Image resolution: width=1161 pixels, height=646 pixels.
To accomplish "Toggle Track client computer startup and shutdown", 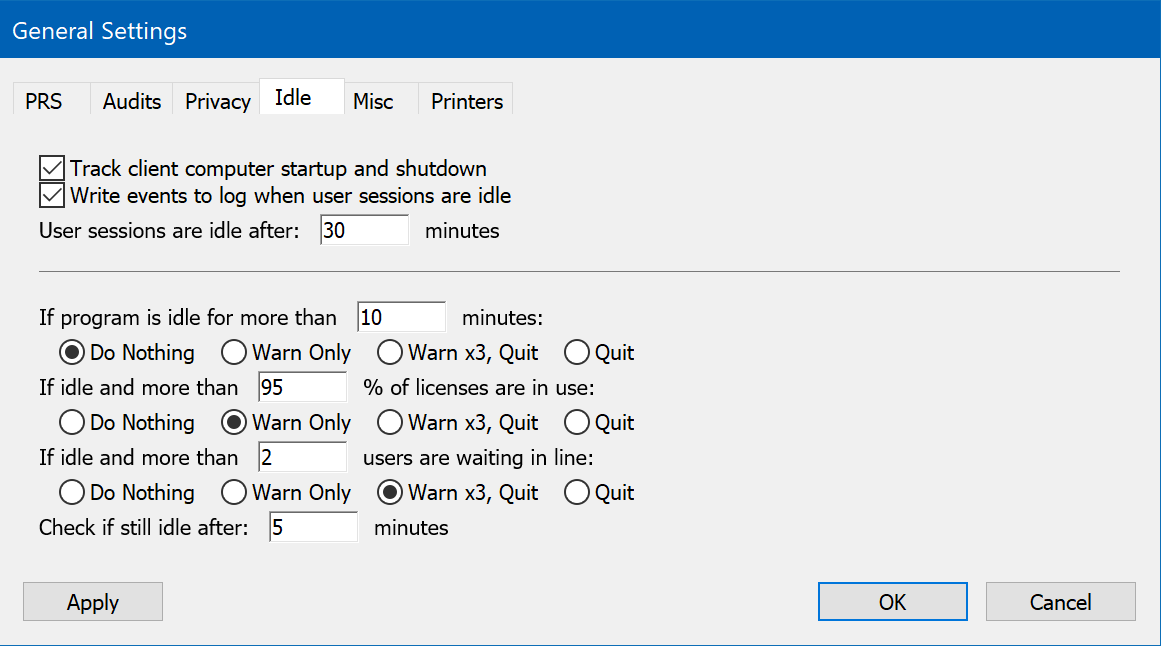I will pos(52,169).
